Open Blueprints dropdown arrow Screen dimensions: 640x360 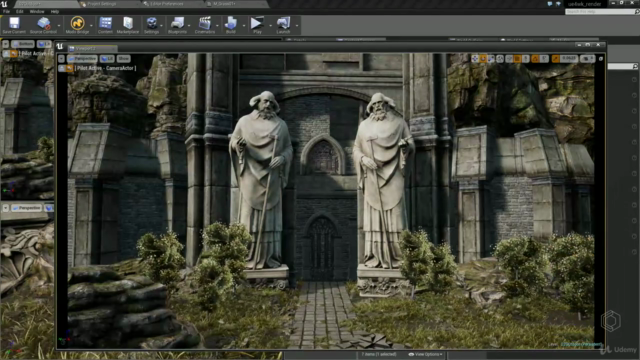tap(189, 25)
